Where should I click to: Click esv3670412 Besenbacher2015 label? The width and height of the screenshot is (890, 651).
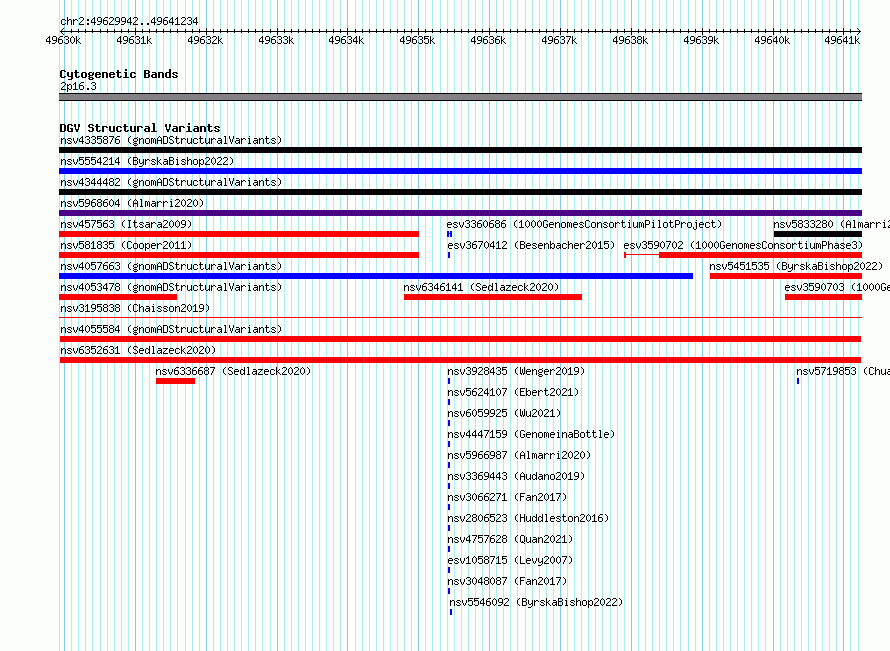pyautogui.click(x=531, y=245)
